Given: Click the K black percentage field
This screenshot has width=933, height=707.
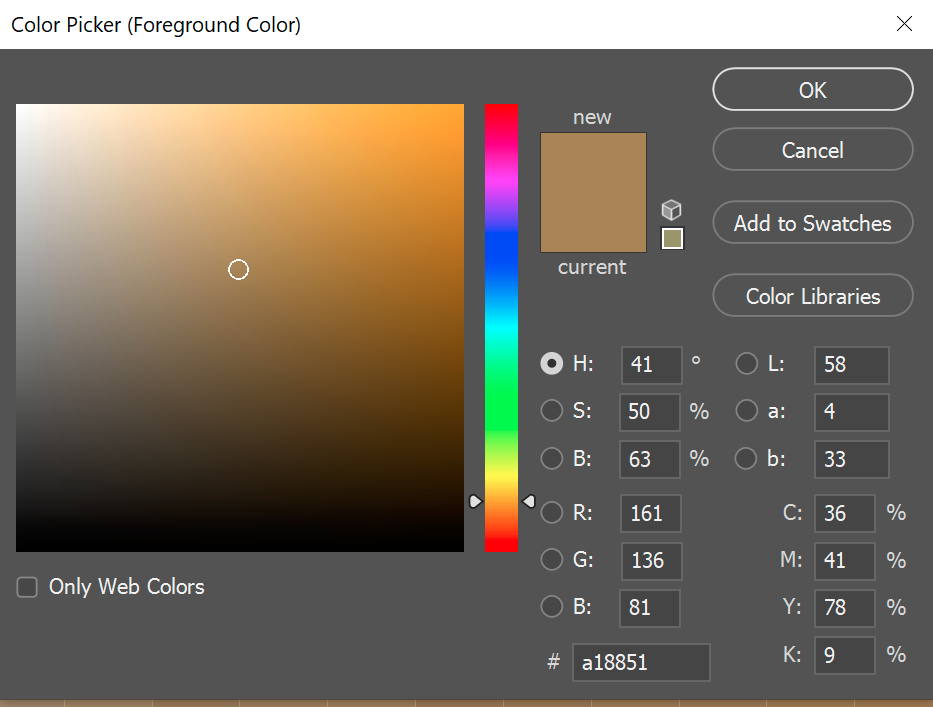Looking at the screenshot, I should click(x=844, y=656).
